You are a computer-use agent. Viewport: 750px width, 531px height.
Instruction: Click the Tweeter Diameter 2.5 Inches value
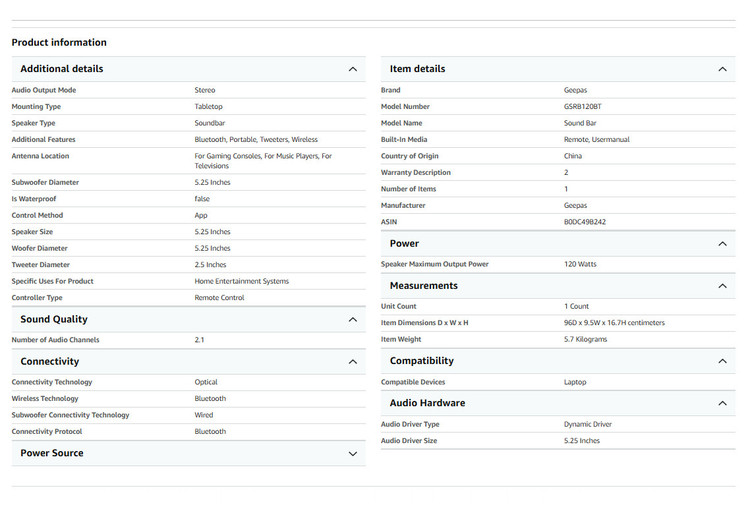click(210, 265)
